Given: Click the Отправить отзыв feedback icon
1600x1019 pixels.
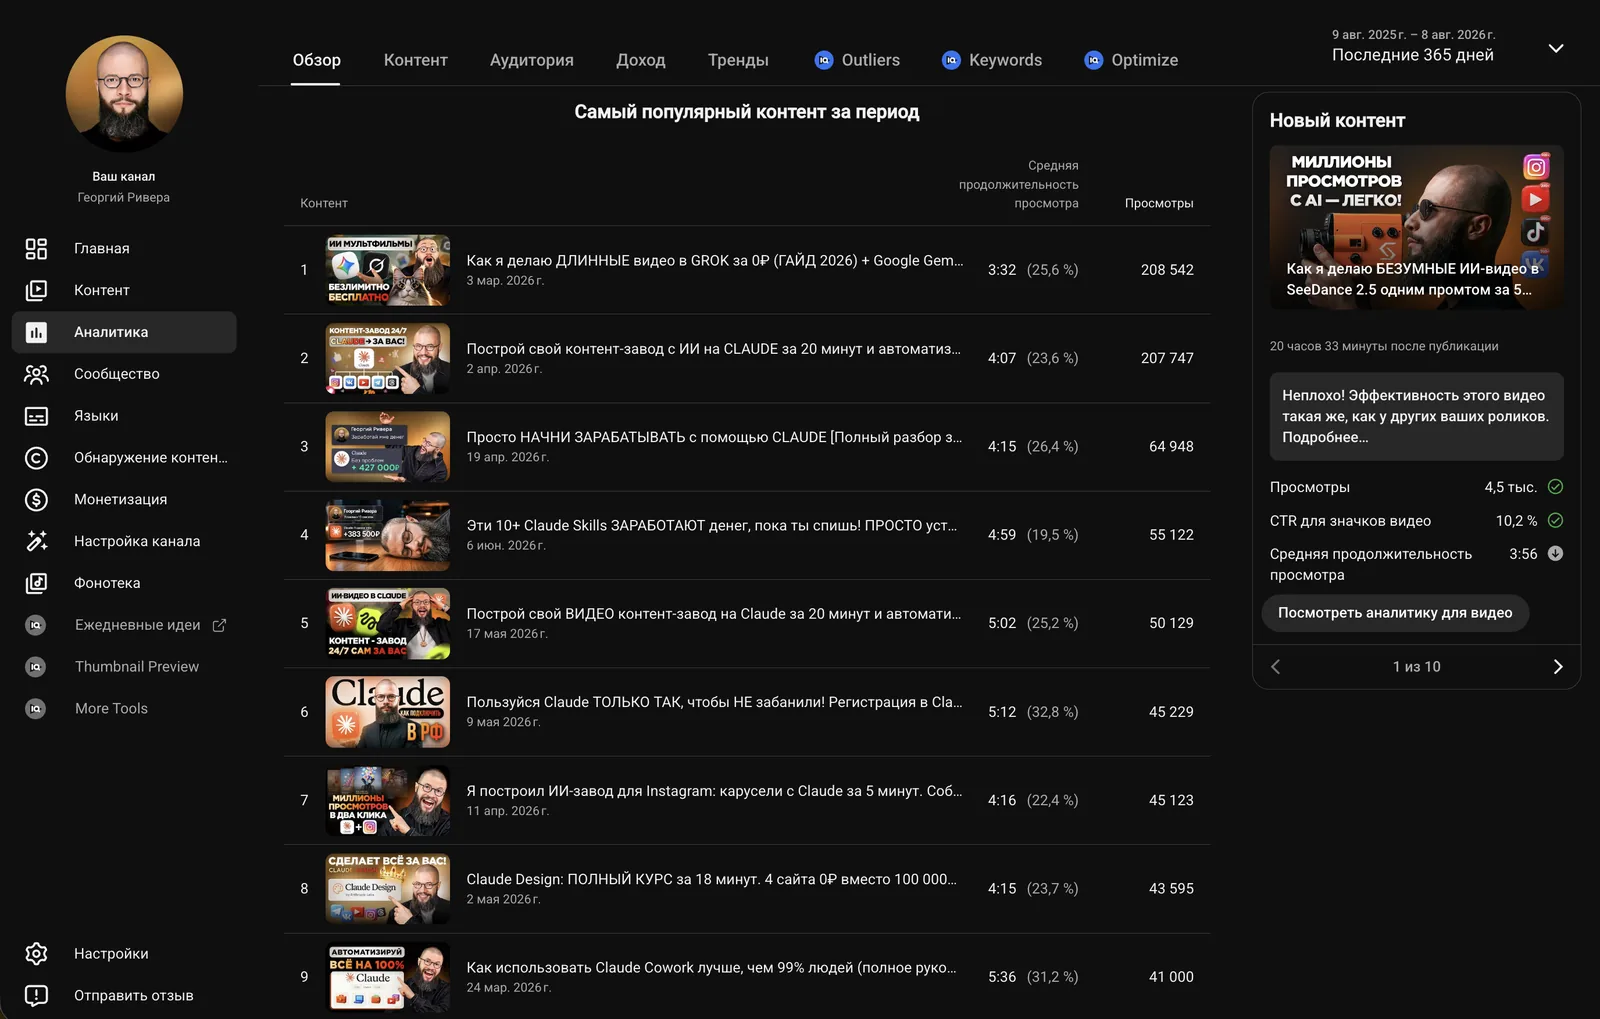Looking at the screenshot, I should [x=36, y=996].
